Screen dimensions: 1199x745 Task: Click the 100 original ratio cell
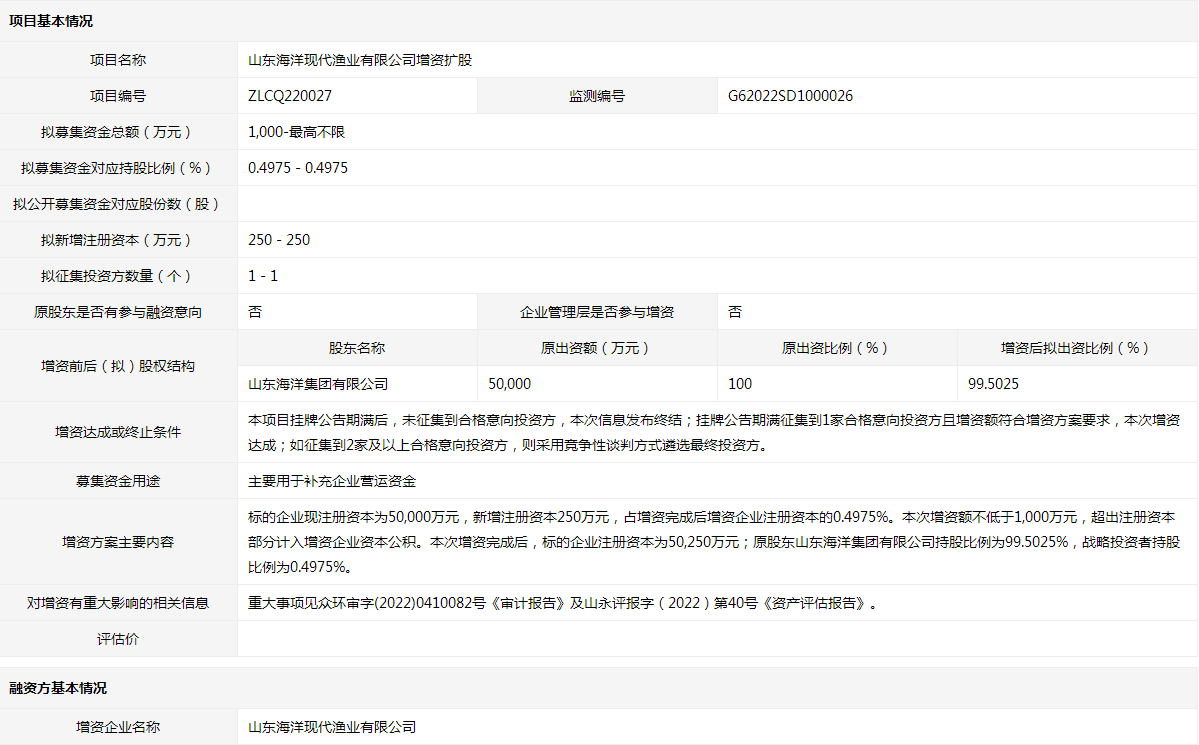[x=837, y=384]
